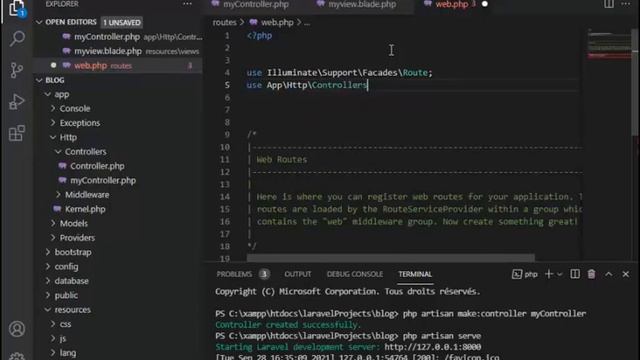Click PHP icon in web.php breadcrumb
Screen dimensions: 640x360
point(253,22)
